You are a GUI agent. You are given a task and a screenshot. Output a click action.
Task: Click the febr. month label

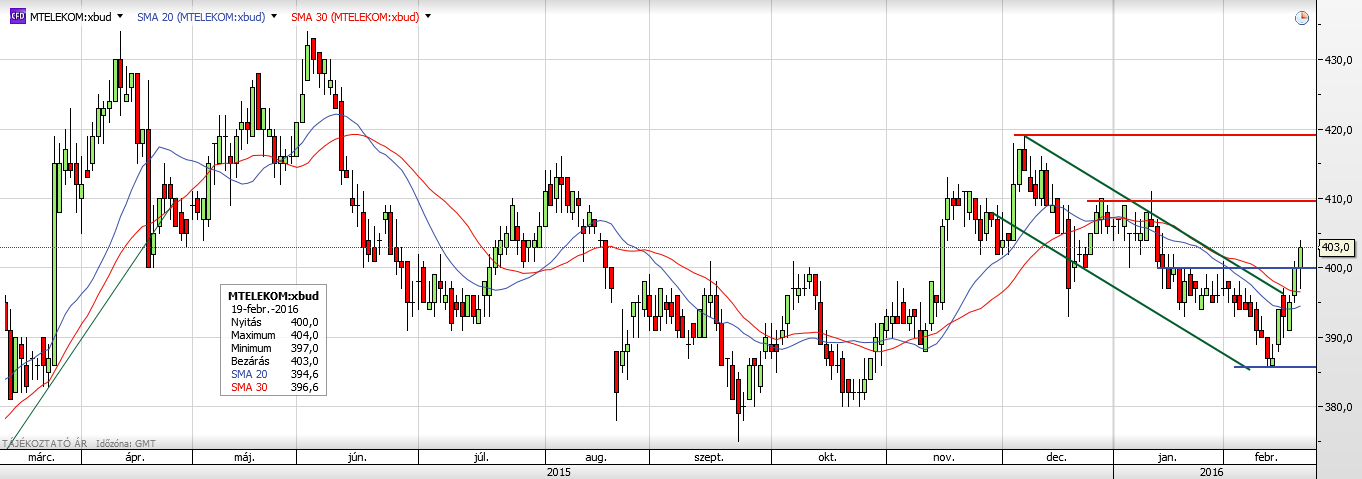click(1266, 457)
